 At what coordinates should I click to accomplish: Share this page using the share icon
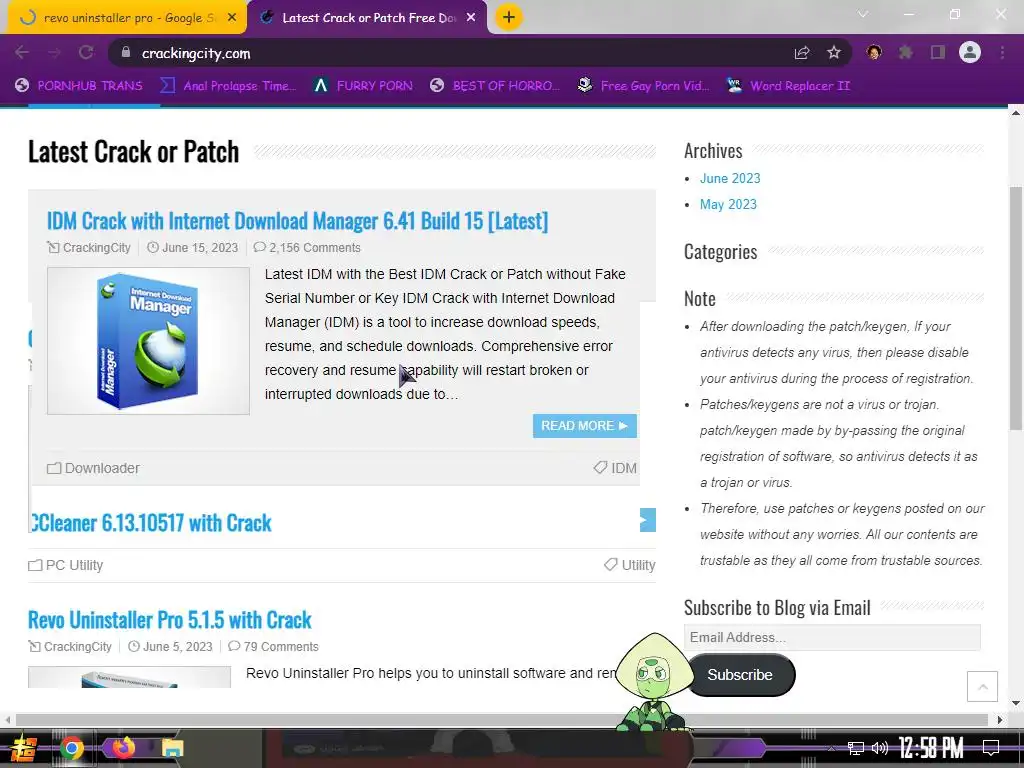[x=802, y=53]
